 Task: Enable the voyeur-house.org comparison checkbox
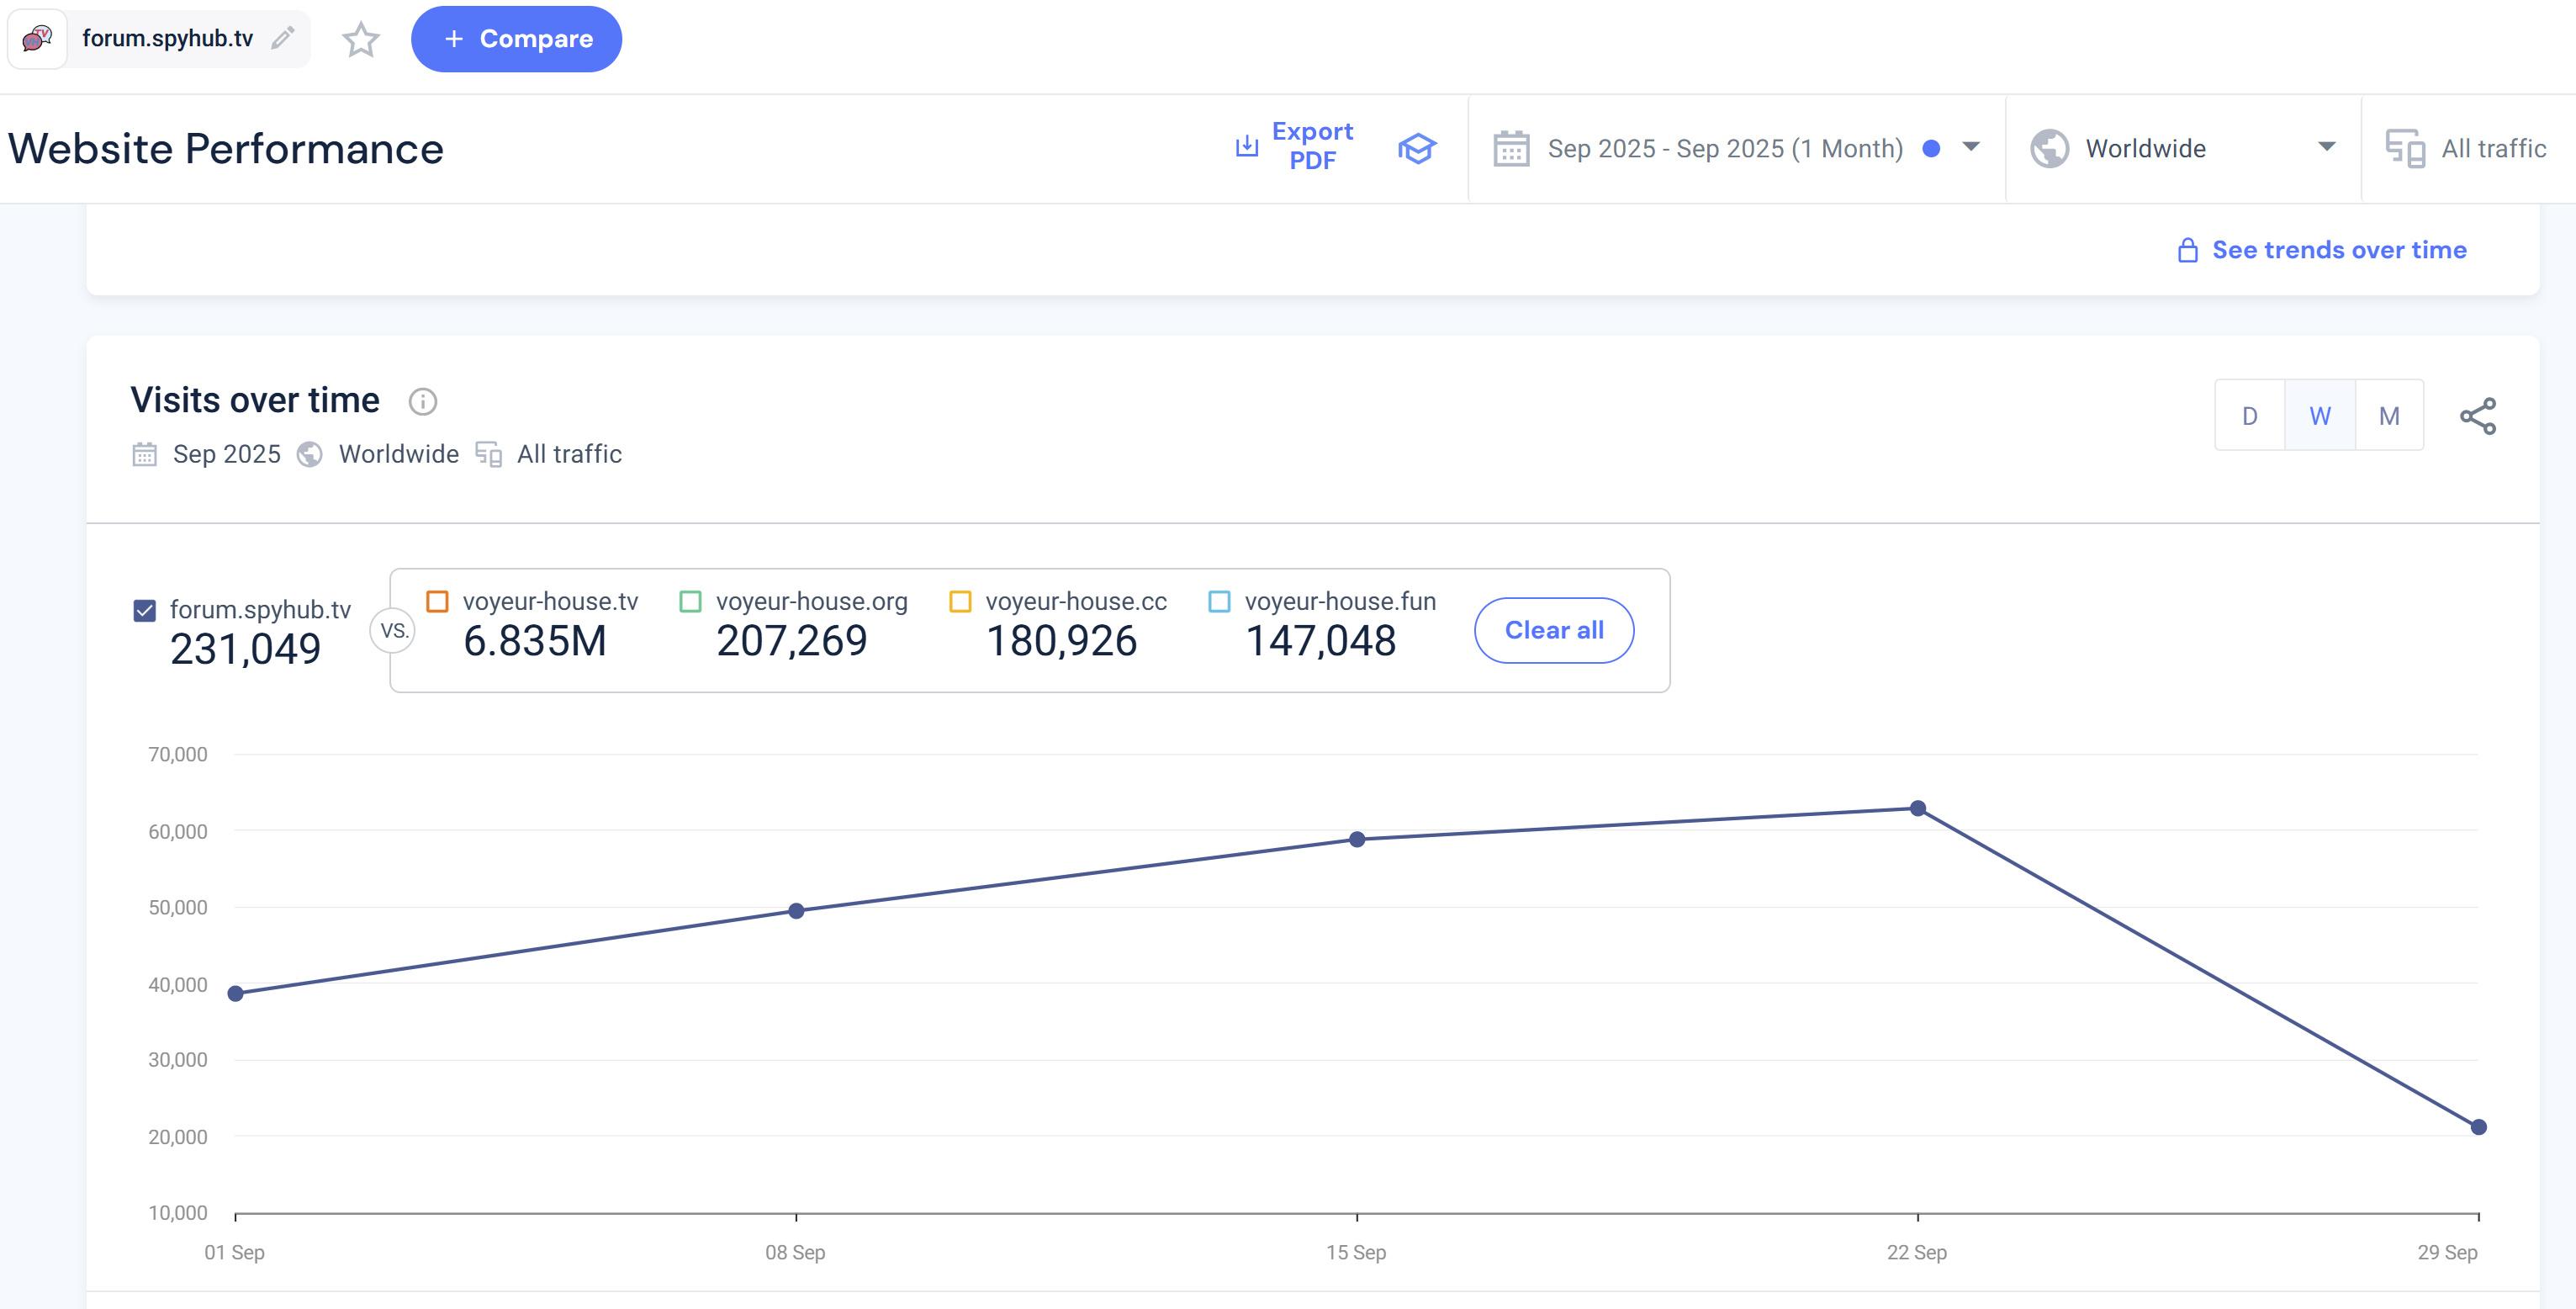click(690, 601)
